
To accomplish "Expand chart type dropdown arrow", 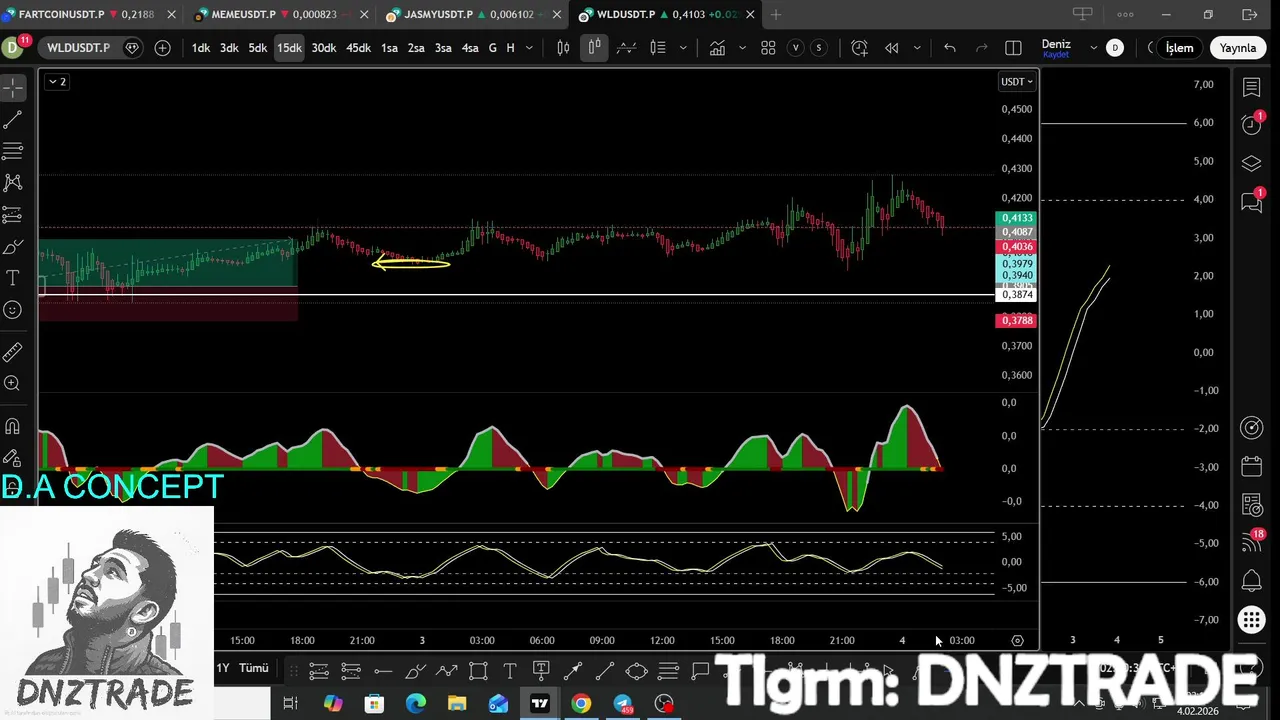I will (683, 48).
